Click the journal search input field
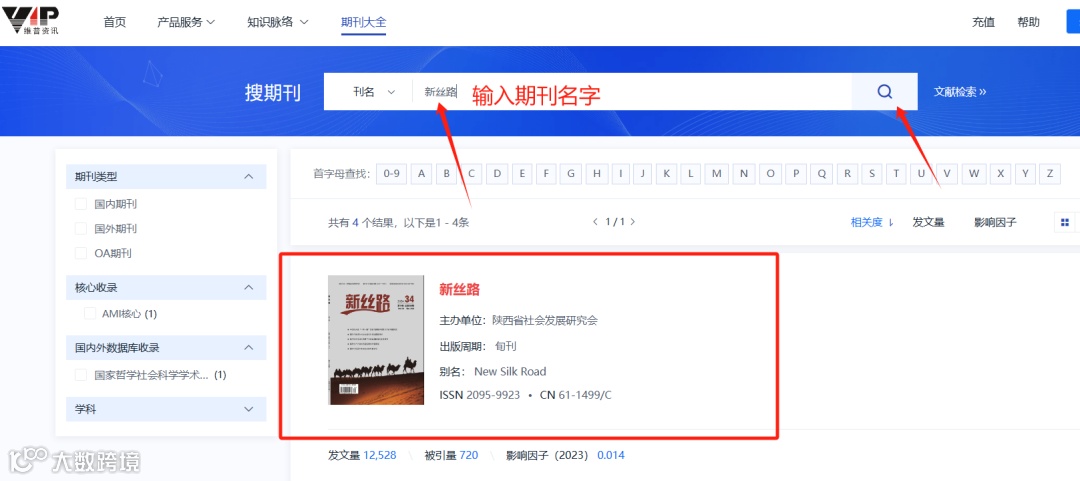Image resolution: width=1080 pixels, height=481 pixels. 632,92
